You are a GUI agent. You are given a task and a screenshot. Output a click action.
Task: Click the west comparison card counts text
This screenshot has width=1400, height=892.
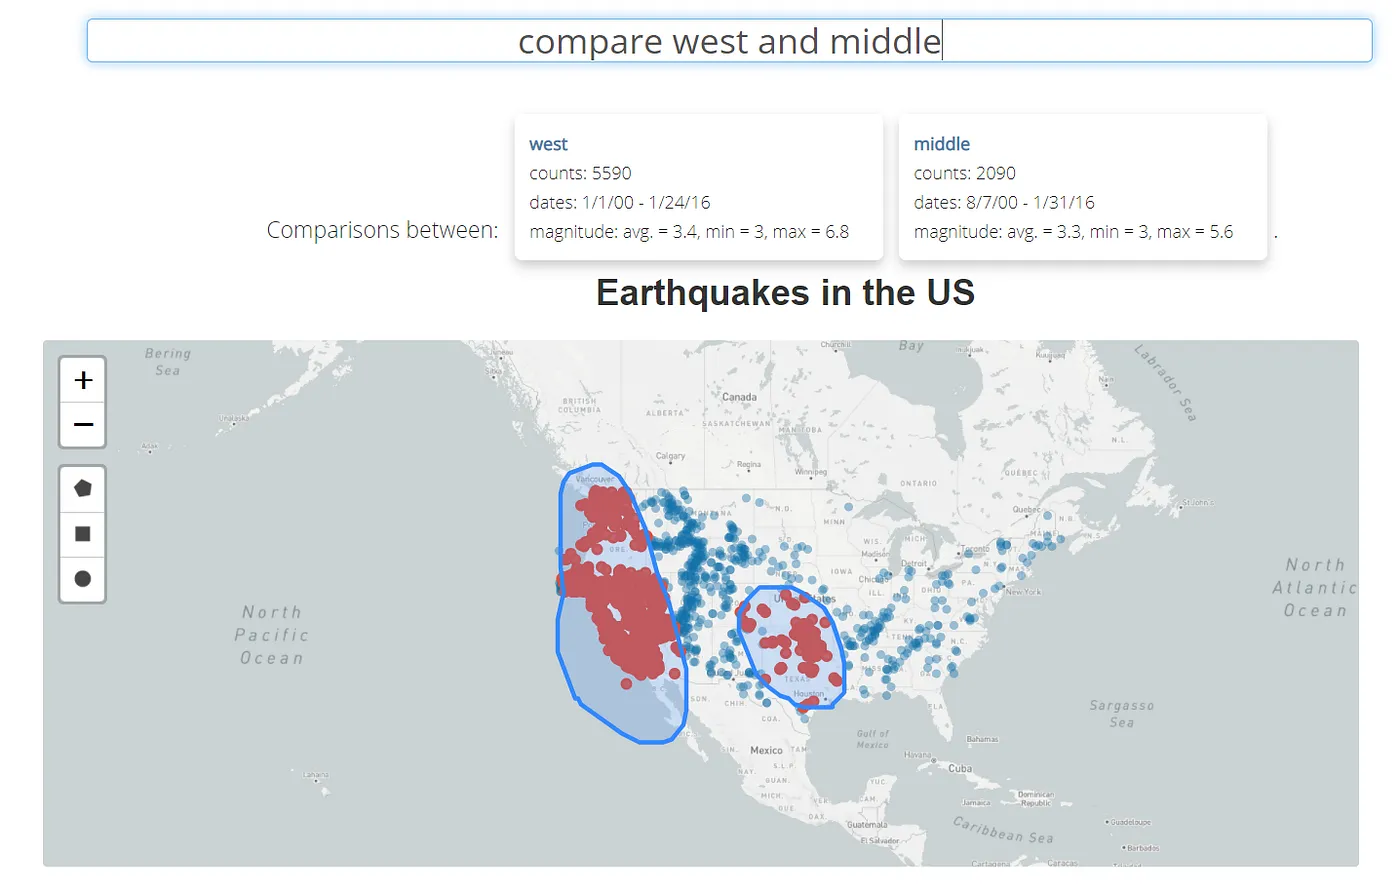580,173
